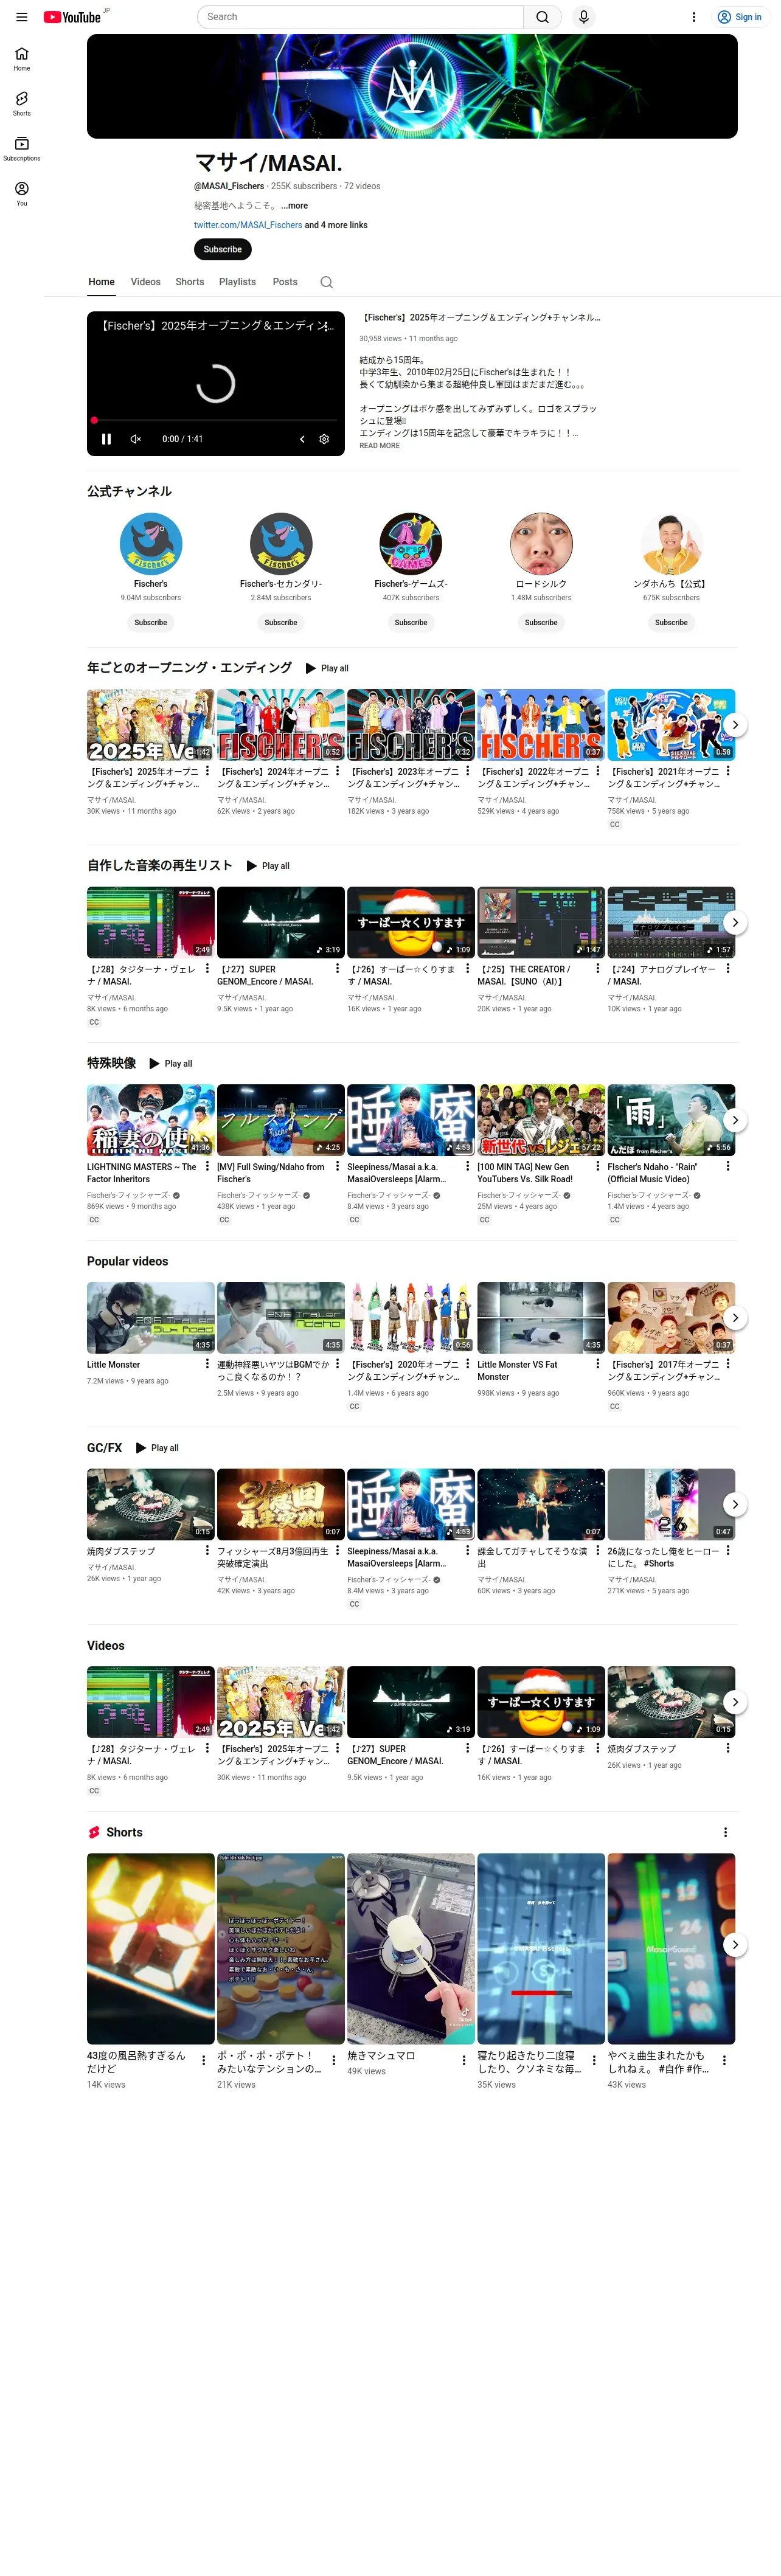This screenshot has height=2576, width=781.
Task: Open Fischer's-ゲームズ- channel avatar
Action: (411, 544)
